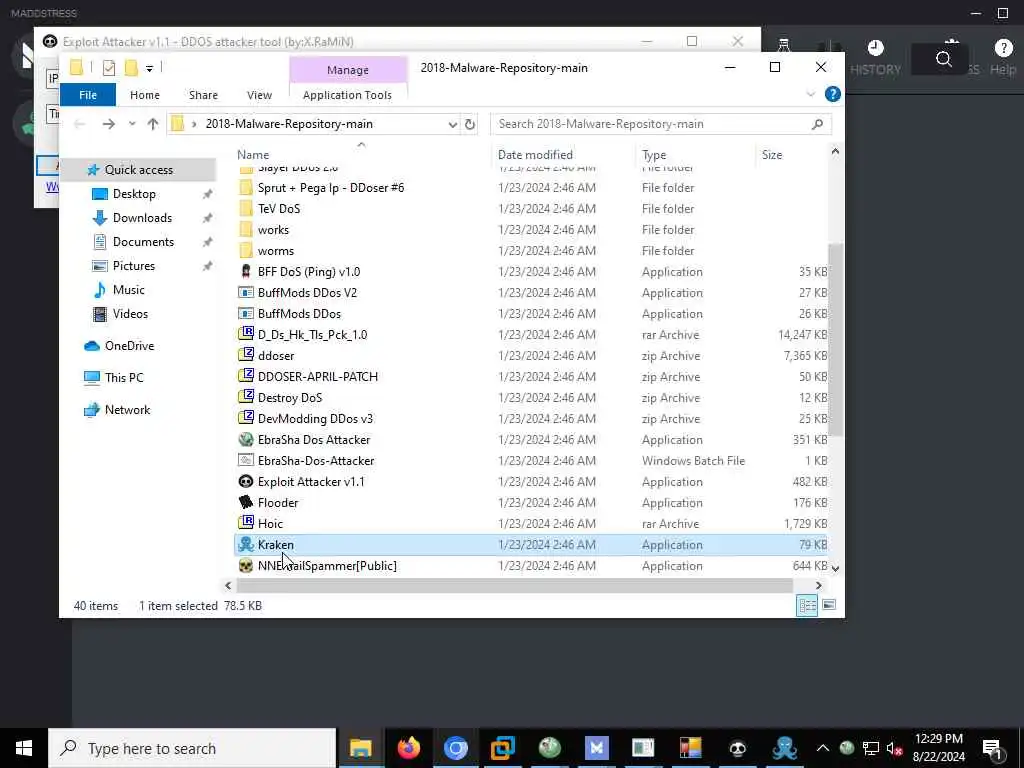Screen dimensions: 1024x768
Task: Select the NNEmailSpammer[Public] skull icon
Action: tap(246, 566)
